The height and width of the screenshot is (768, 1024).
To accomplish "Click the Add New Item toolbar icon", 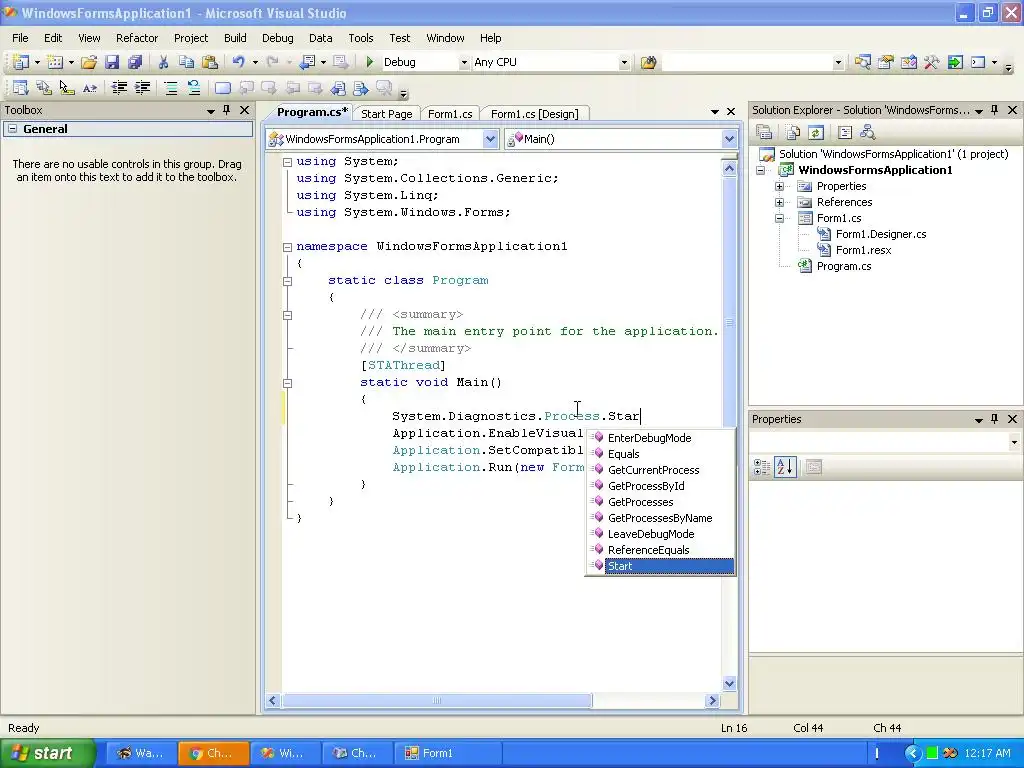I will pos(55,62).
